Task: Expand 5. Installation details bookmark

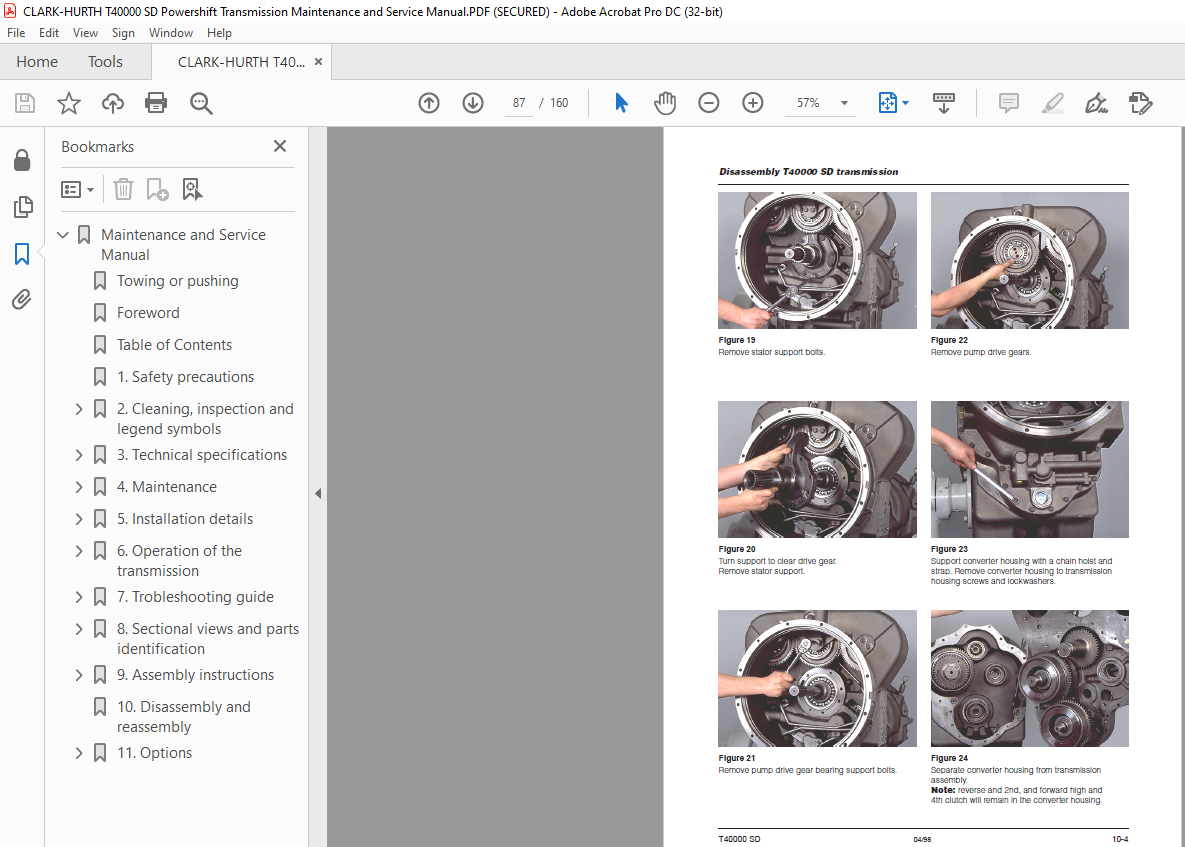Action: tap(79, 519)
